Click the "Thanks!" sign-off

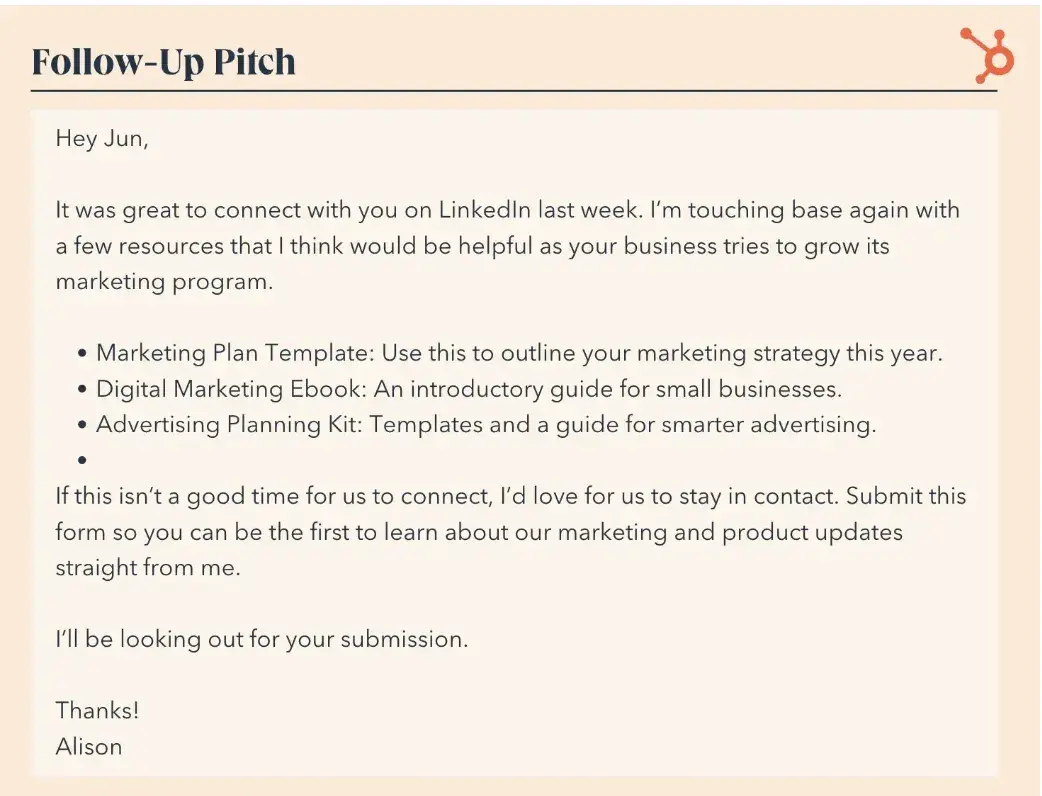(x=97, y=711)
